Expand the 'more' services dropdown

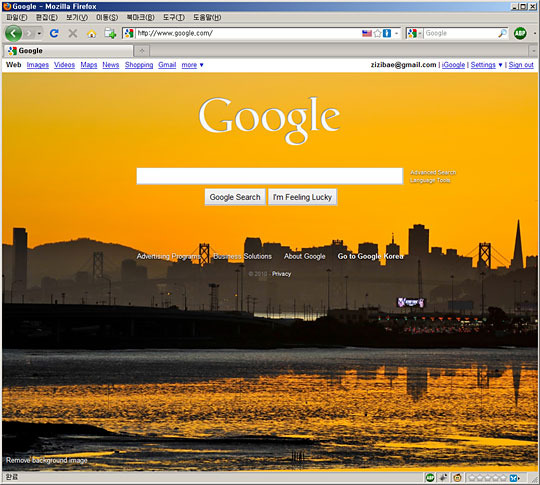192,65
